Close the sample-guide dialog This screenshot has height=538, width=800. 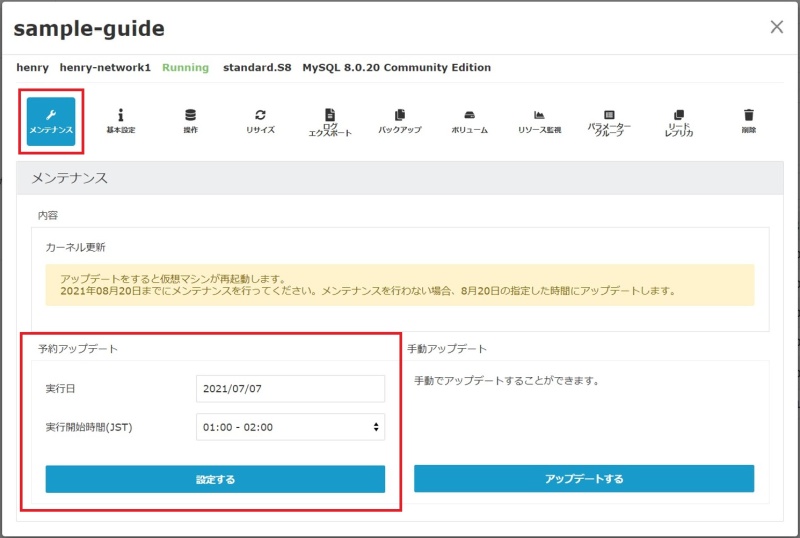(x=776, y=27)
